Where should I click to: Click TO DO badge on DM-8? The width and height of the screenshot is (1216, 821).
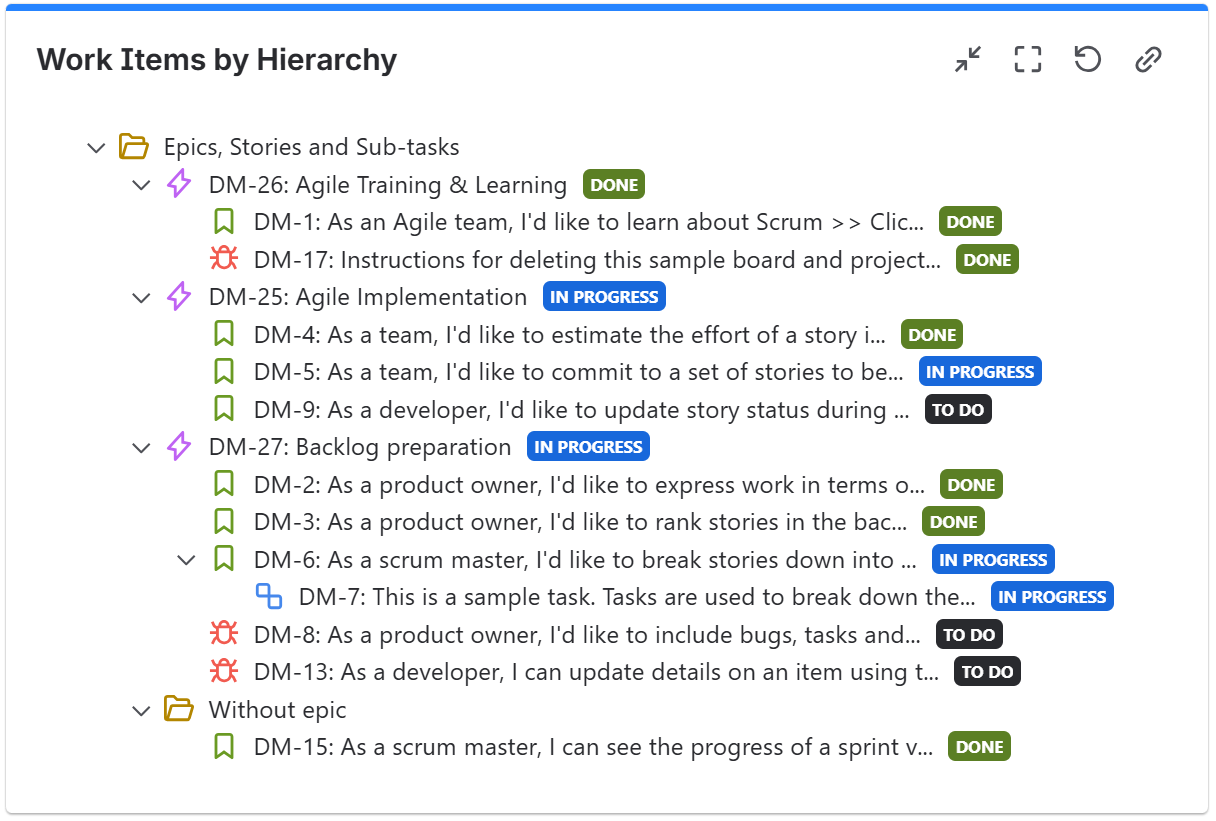tap(969, 635)
